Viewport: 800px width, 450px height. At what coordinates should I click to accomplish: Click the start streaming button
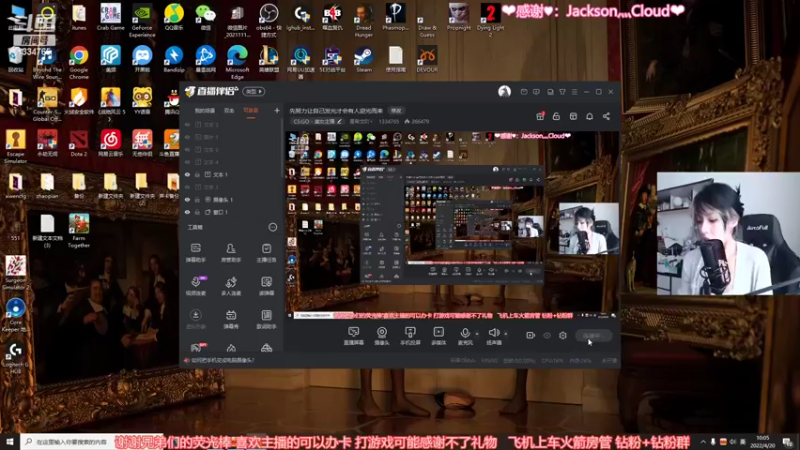pos(593,336)
